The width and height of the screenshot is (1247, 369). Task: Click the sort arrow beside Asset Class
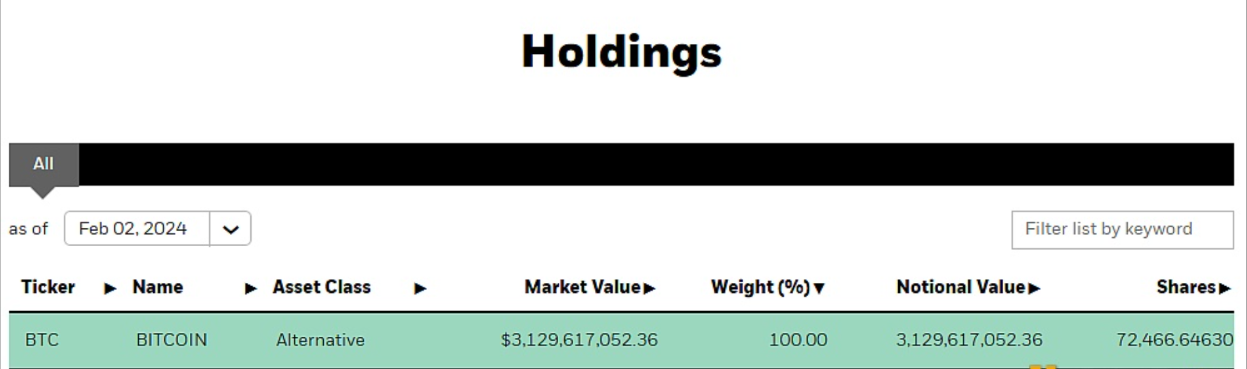pyautogui.click(x=420, y=288)
